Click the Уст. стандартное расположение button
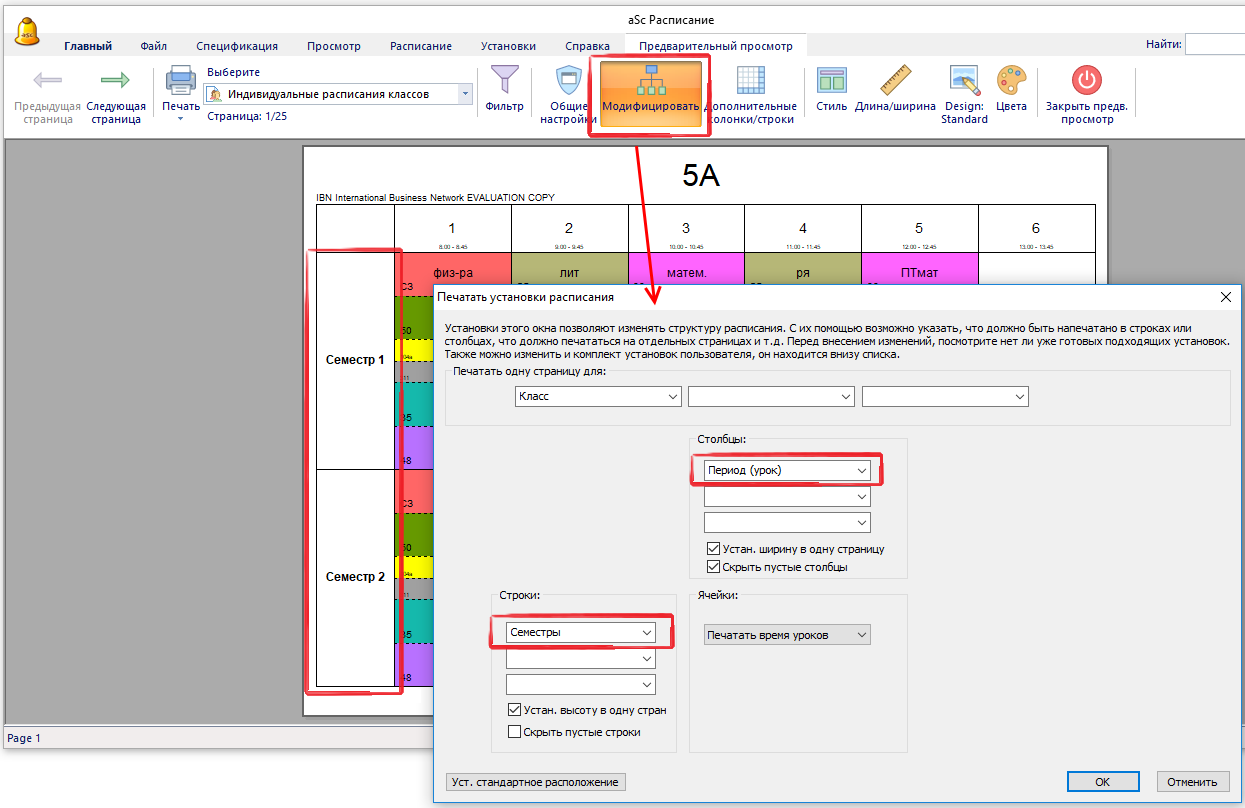Screen dimensions: 1245x808 click(535, 782)
